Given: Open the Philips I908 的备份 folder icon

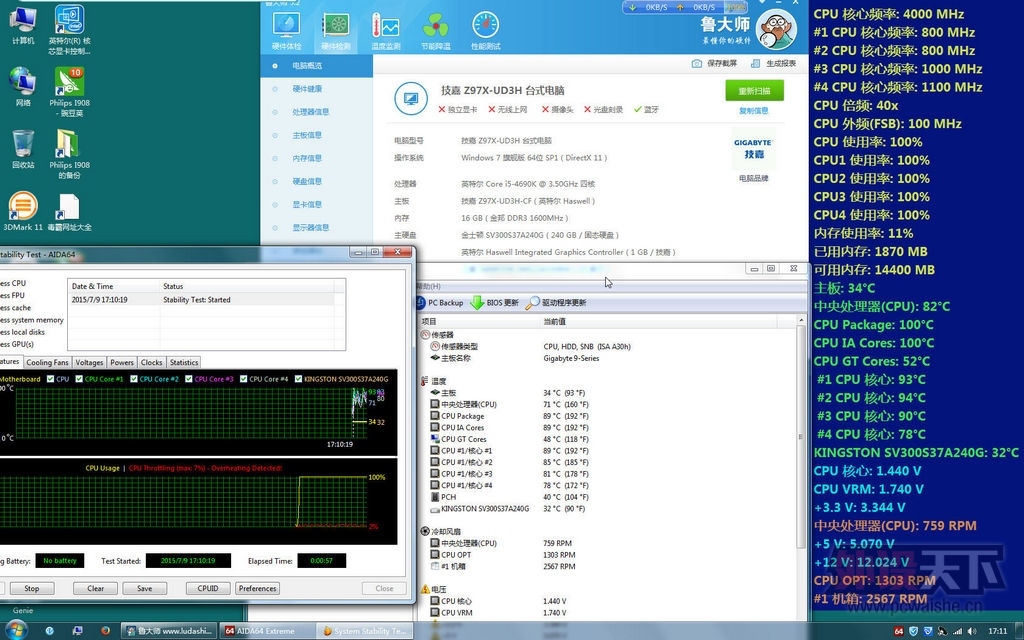Looking at the screenshot, I should [x=69, y=154].
